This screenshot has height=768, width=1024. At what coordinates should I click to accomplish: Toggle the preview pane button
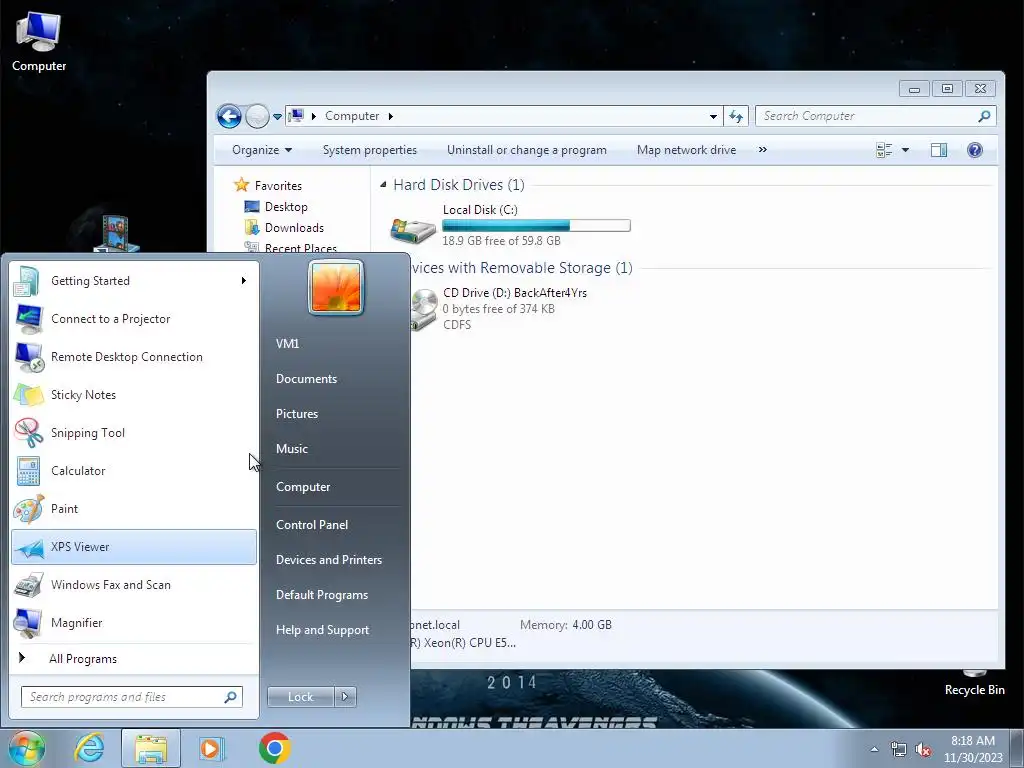[x=938, y=150]
